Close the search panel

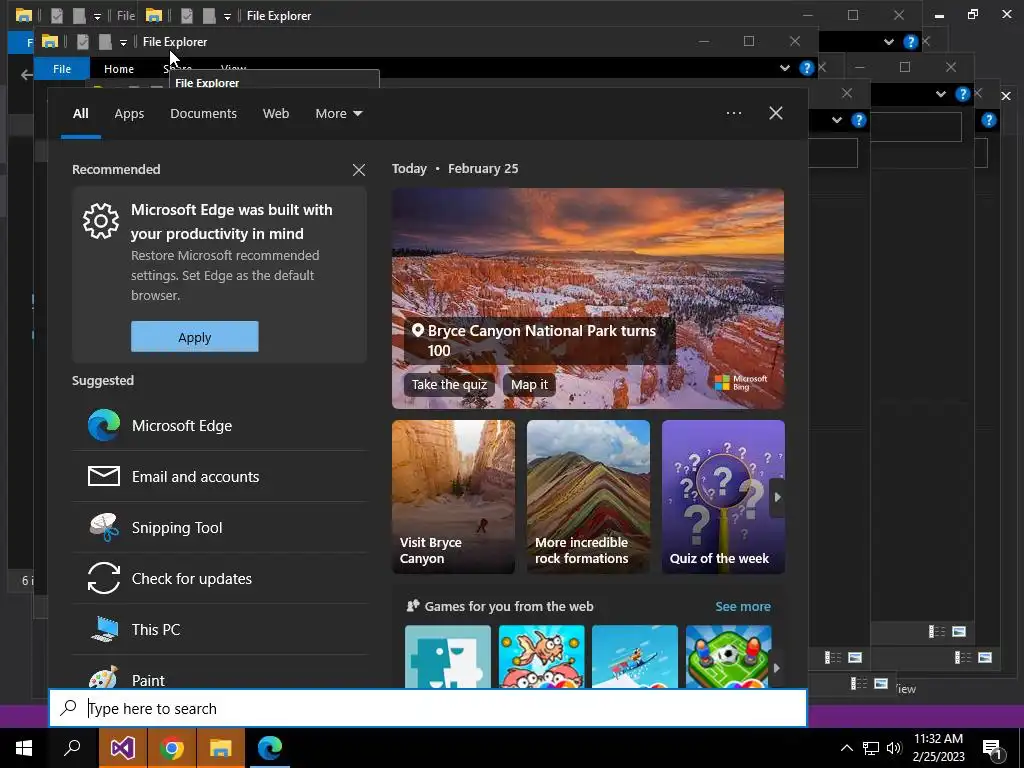click(x=776, y=113)
